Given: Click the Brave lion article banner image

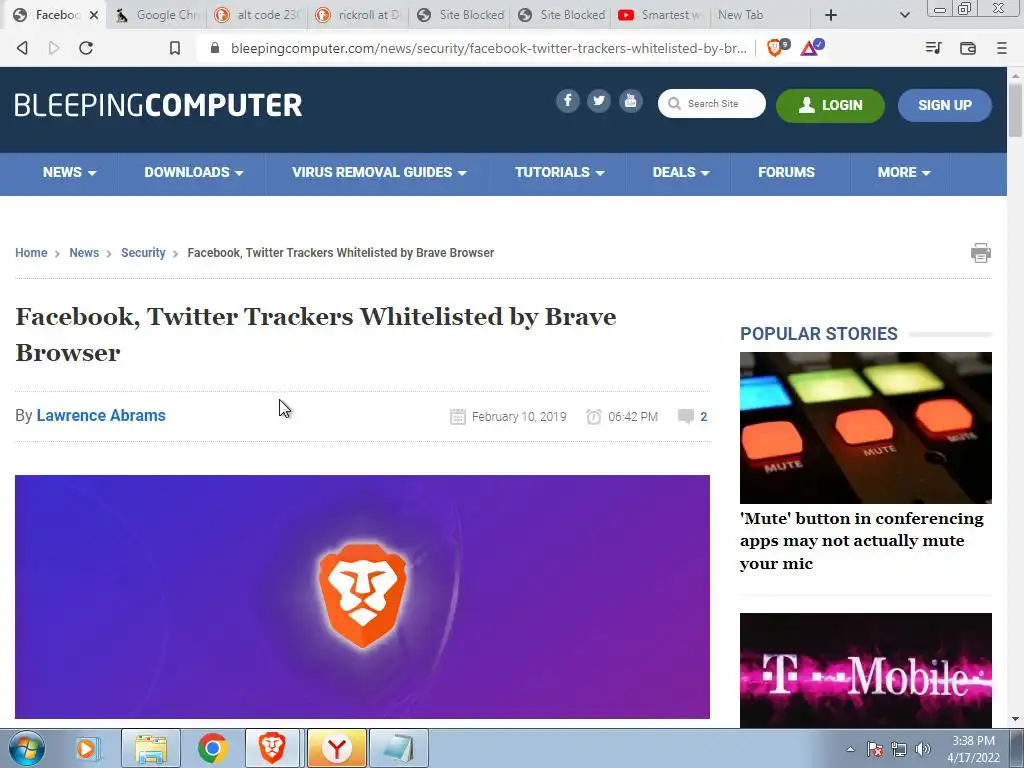Looking at the screenshot, I should click(362, 597).
